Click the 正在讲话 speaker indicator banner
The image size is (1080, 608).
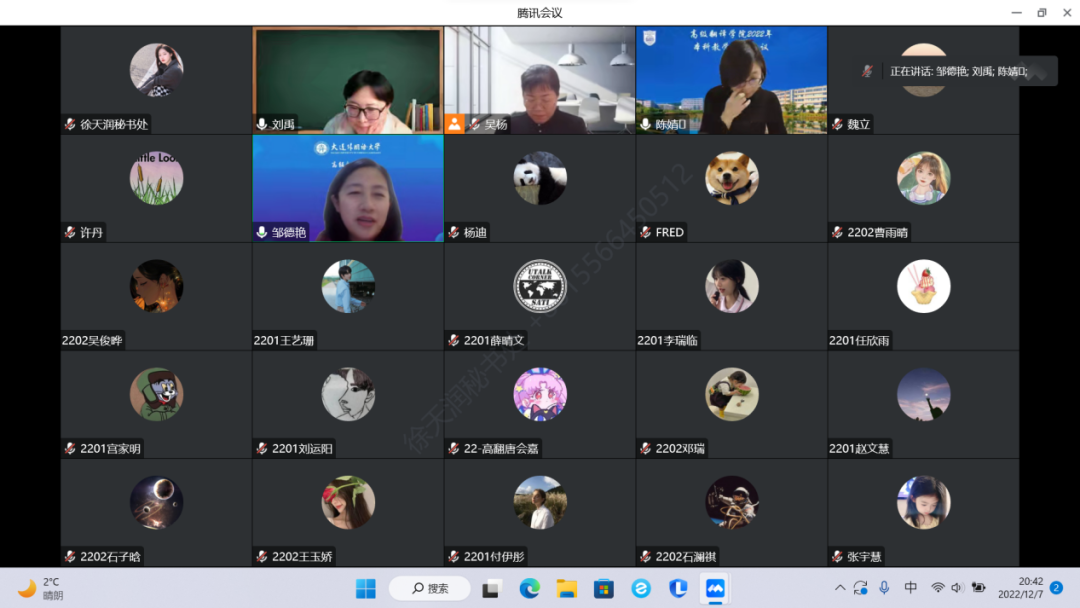click(x=957, y=71)
